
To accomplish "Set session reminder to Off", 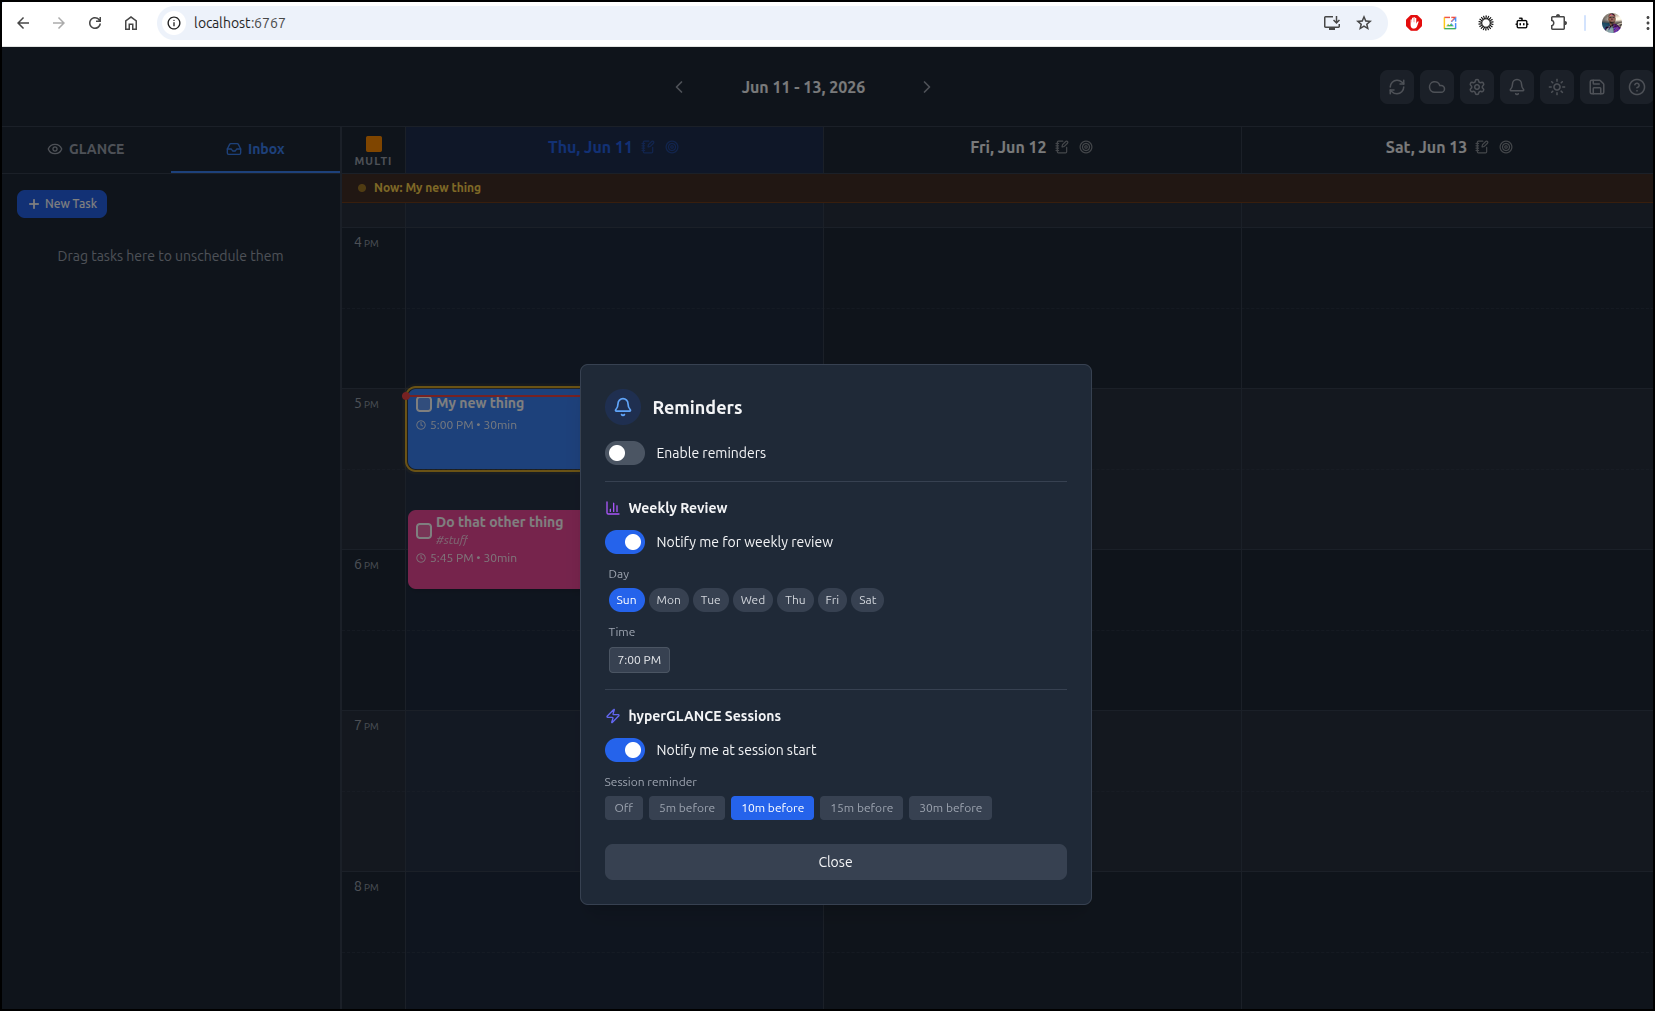I will (624, 808).
